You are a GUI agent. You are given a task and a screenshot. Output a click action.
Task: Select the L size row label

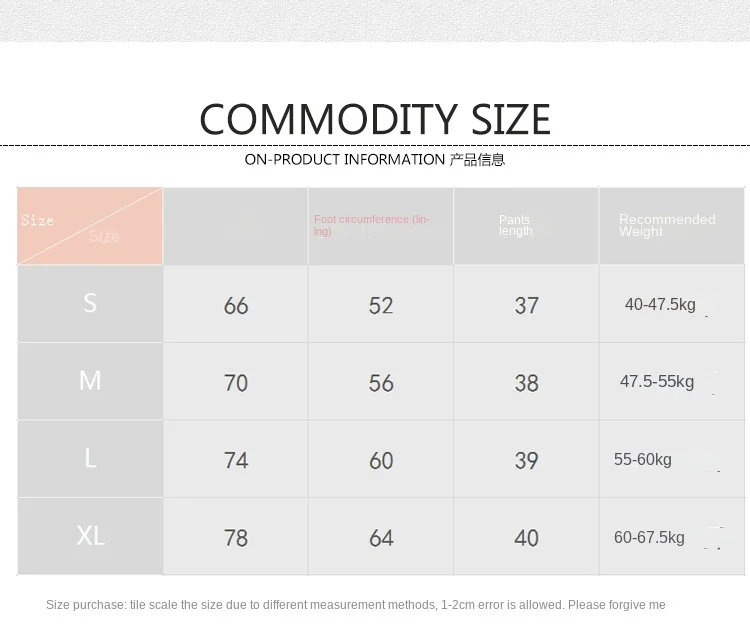90,459
